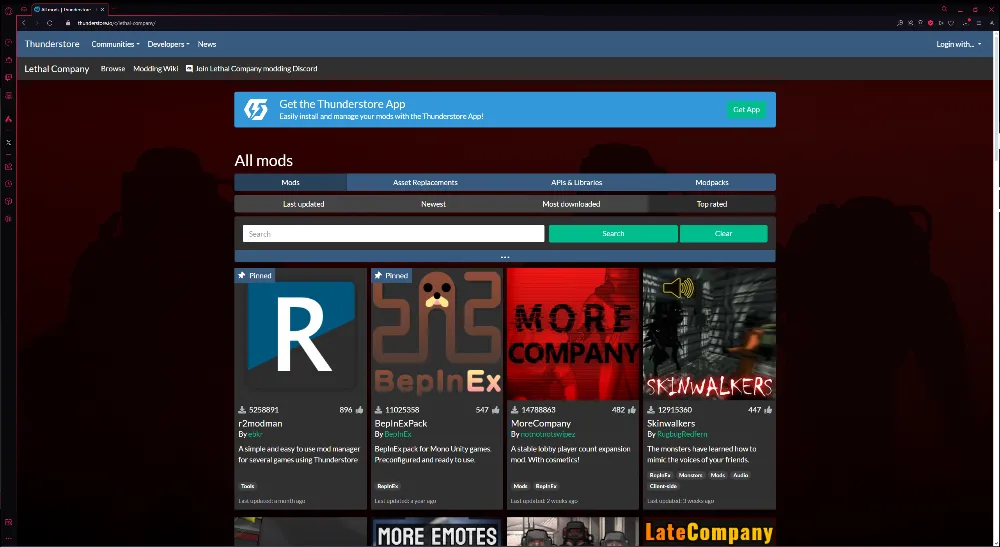1000x547 pixels.
Task: Switch to Asset Replacements tab
Action: click(425, 182)
